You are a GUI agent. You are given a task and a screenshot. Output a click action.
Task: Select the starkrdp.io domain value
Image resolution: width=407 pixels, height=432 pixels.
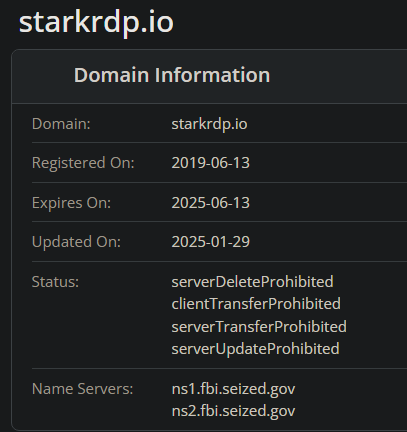(x=209, y=124)
